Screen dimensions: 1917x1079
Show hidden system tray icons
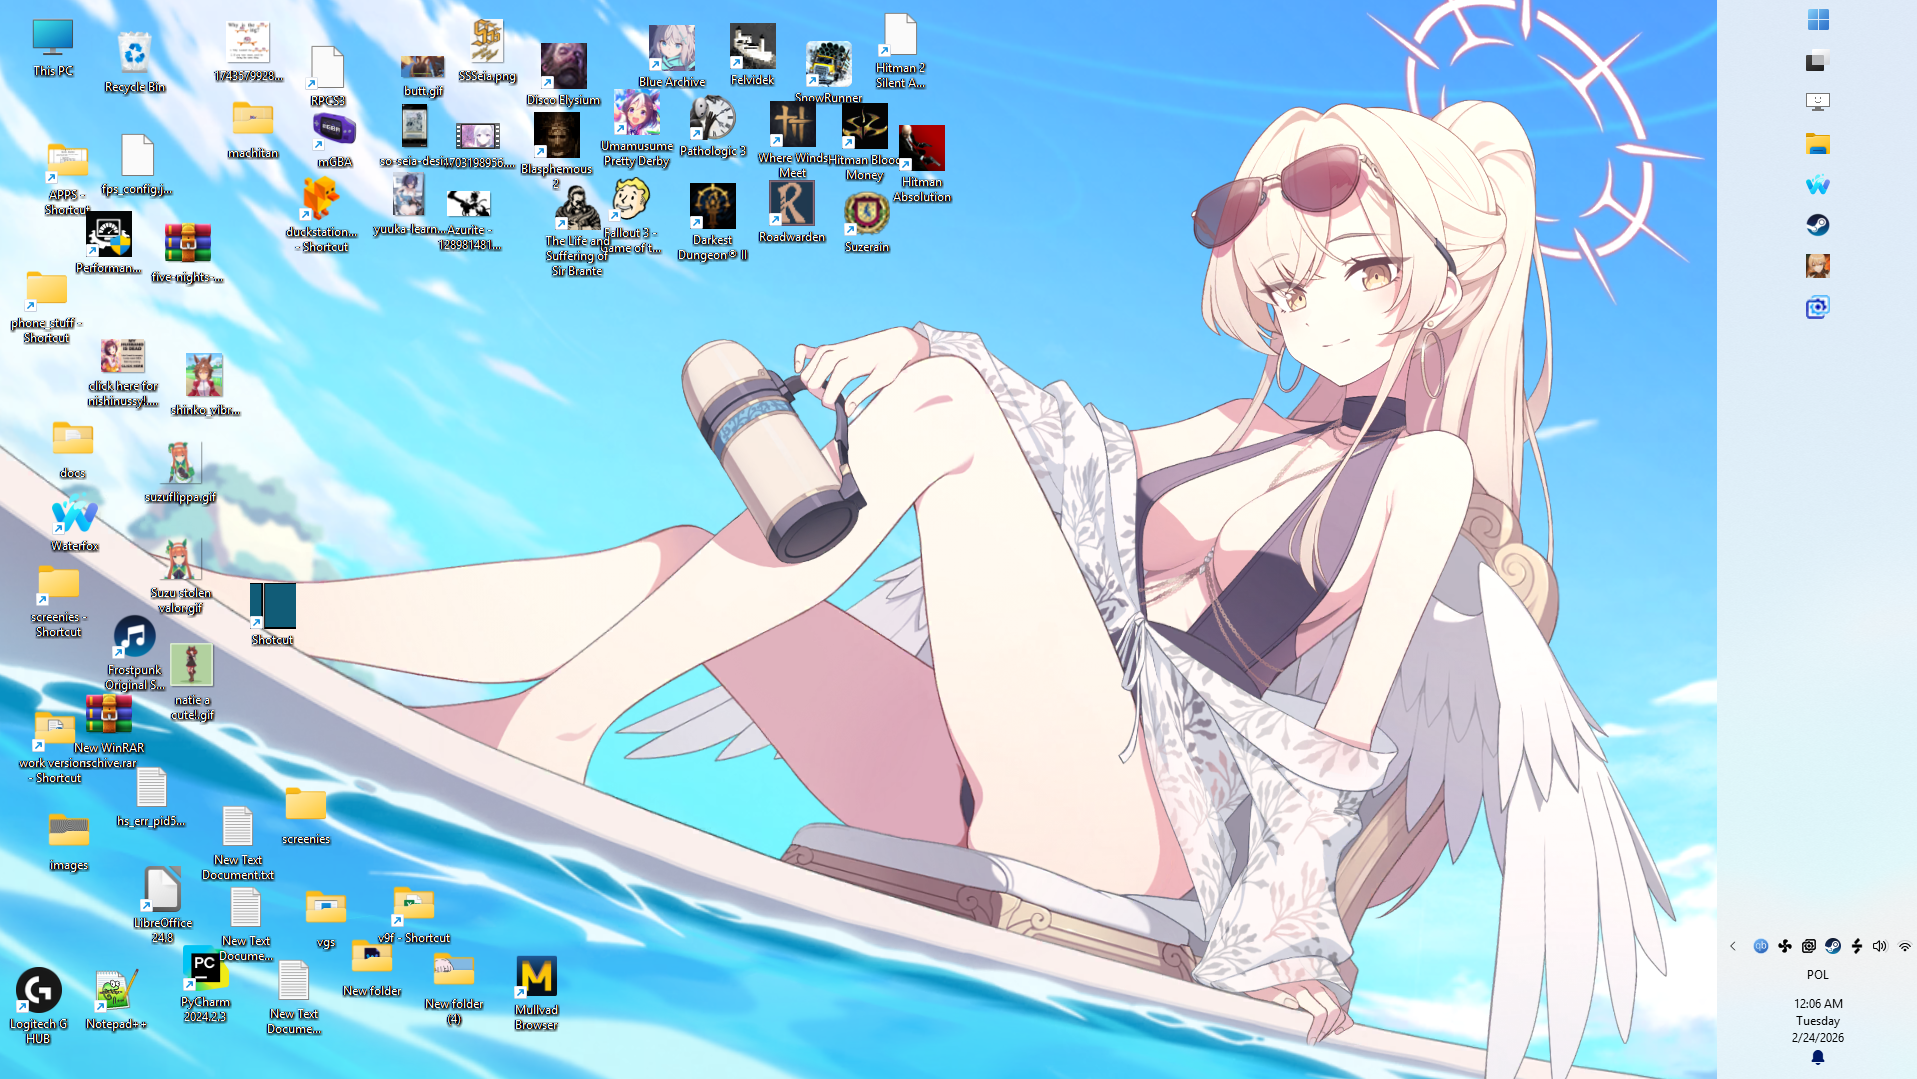[x=1733, y=946]
